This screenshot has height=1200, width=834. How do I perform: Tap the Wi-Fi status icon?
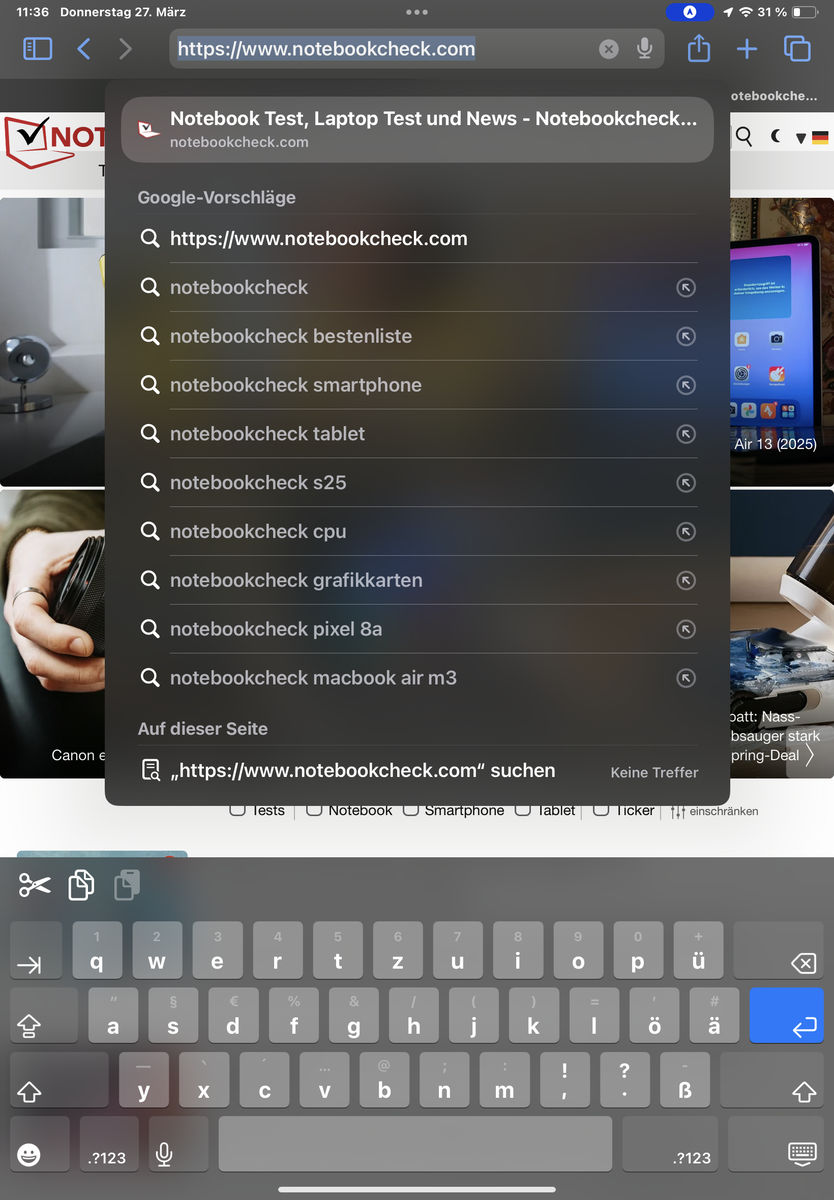pos(746,12)
